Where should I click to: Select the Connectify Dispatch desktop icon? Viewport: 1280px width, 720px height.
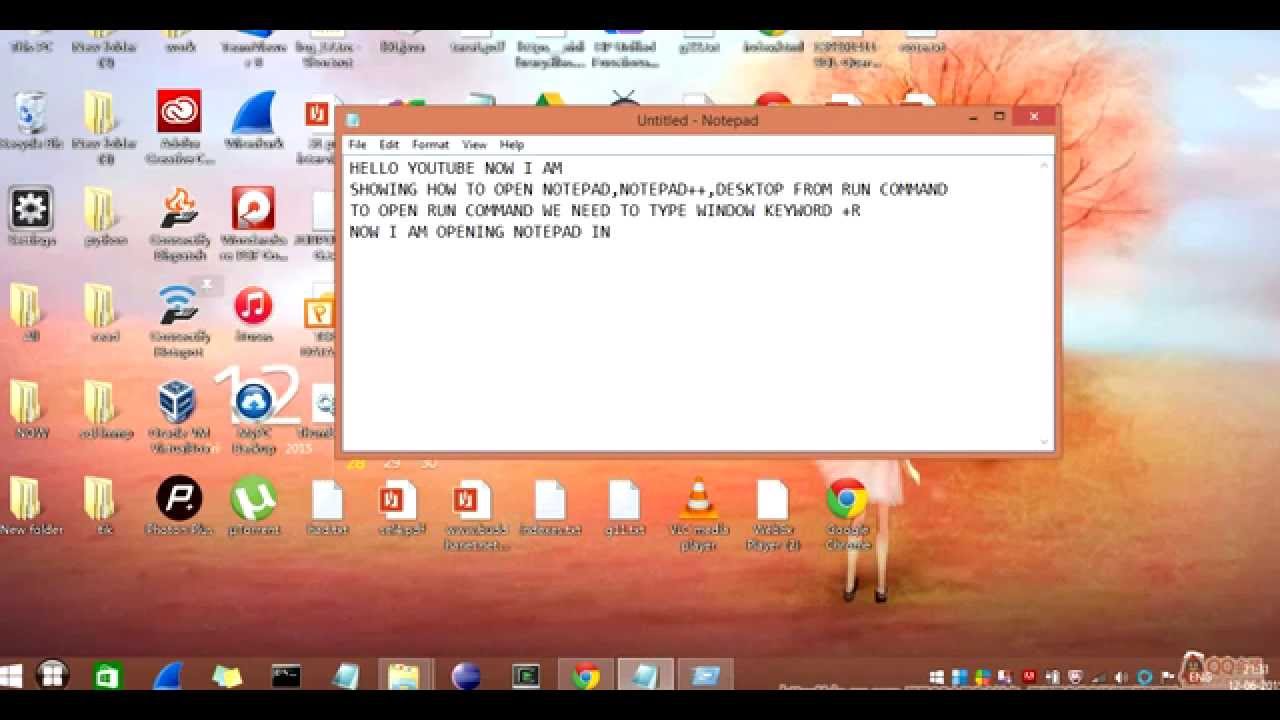pyautogui.click(x=179, y=223)
